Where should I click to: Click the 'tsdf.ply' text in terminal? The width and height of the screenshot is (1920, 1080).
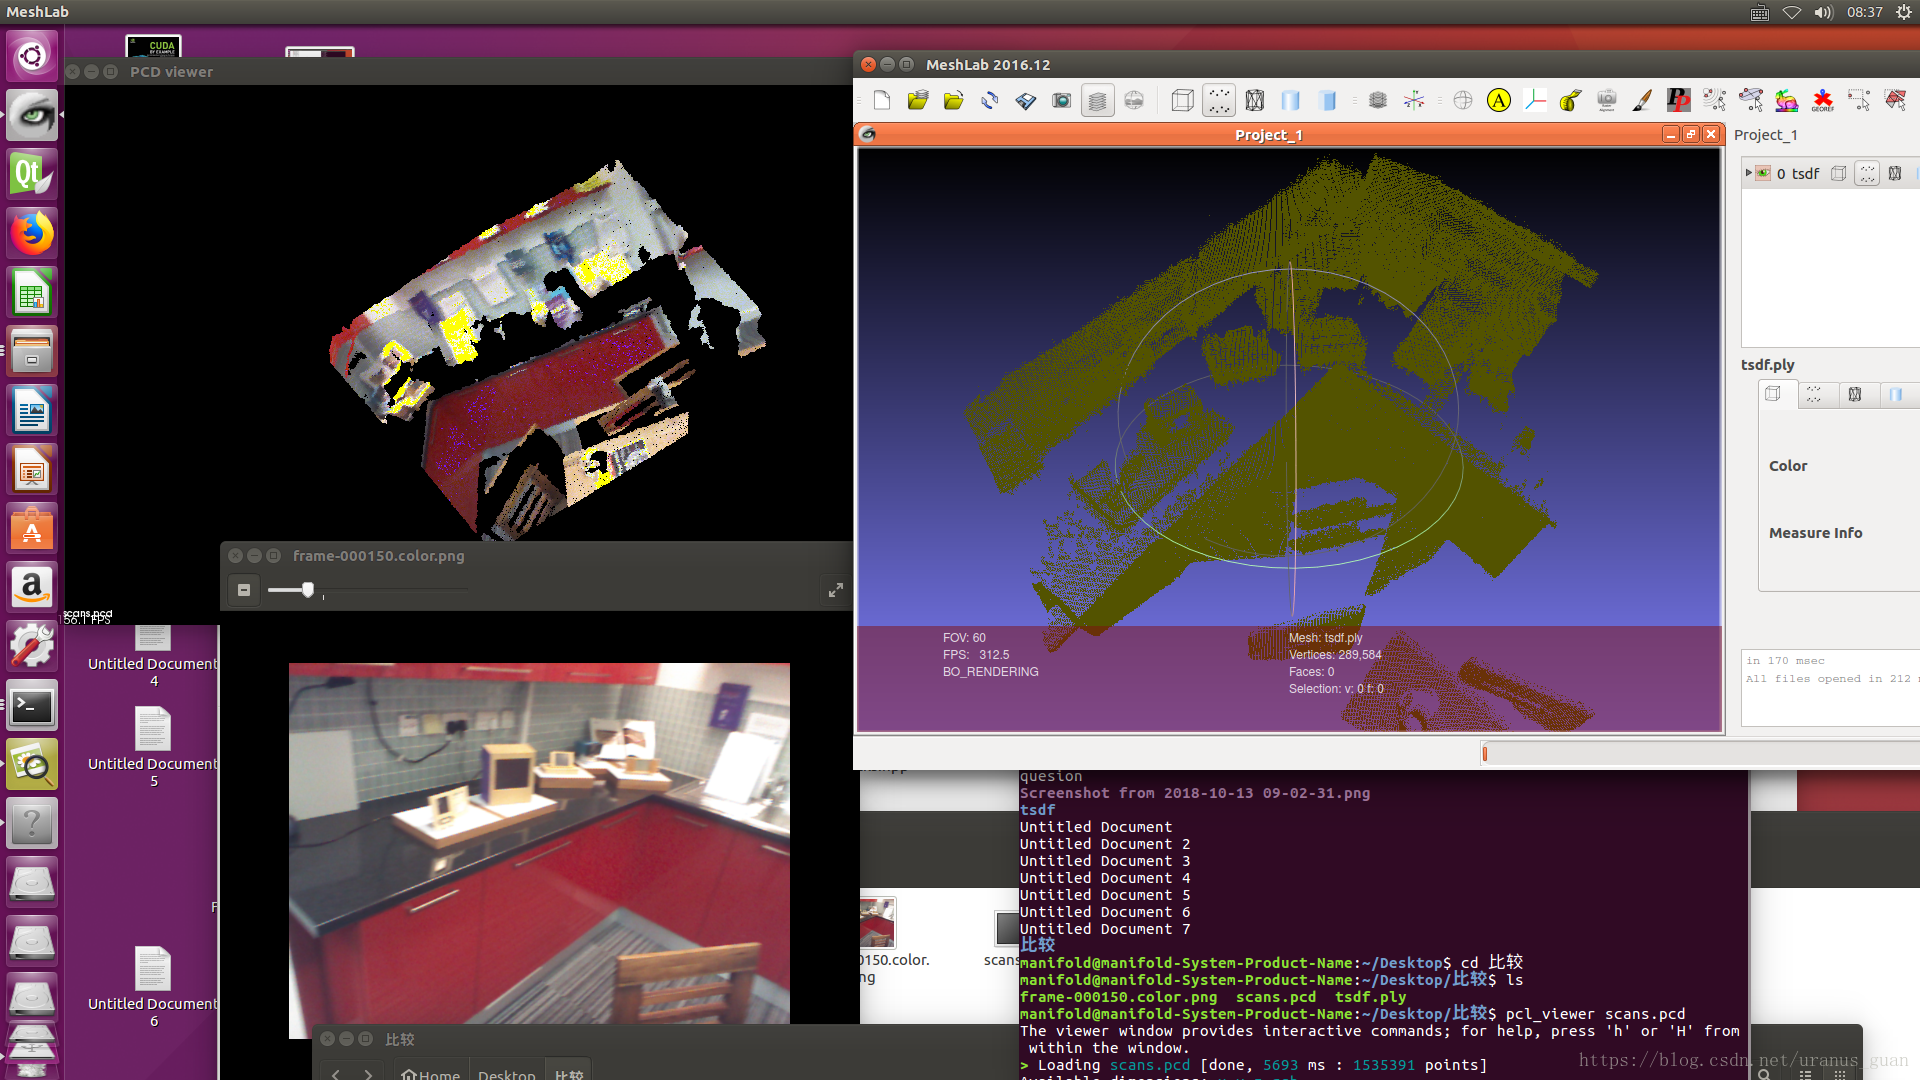tap(1370, 996)
